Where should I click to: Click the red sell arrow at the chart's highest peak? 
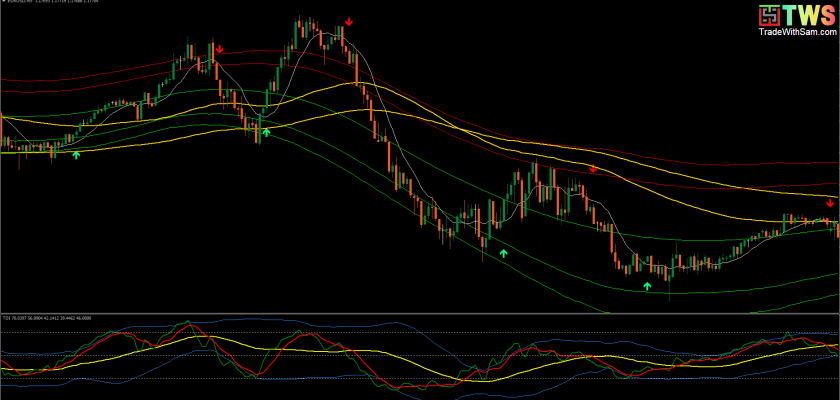coord(349,22)
